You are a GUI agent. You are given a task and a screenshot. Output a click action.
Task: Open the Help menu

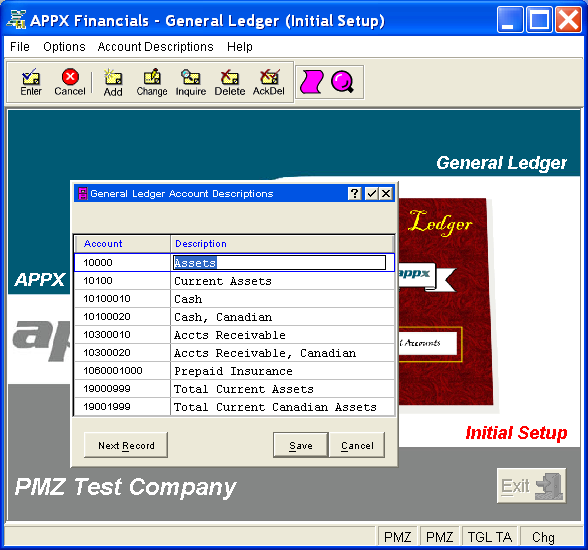click(x=240, y=47)
